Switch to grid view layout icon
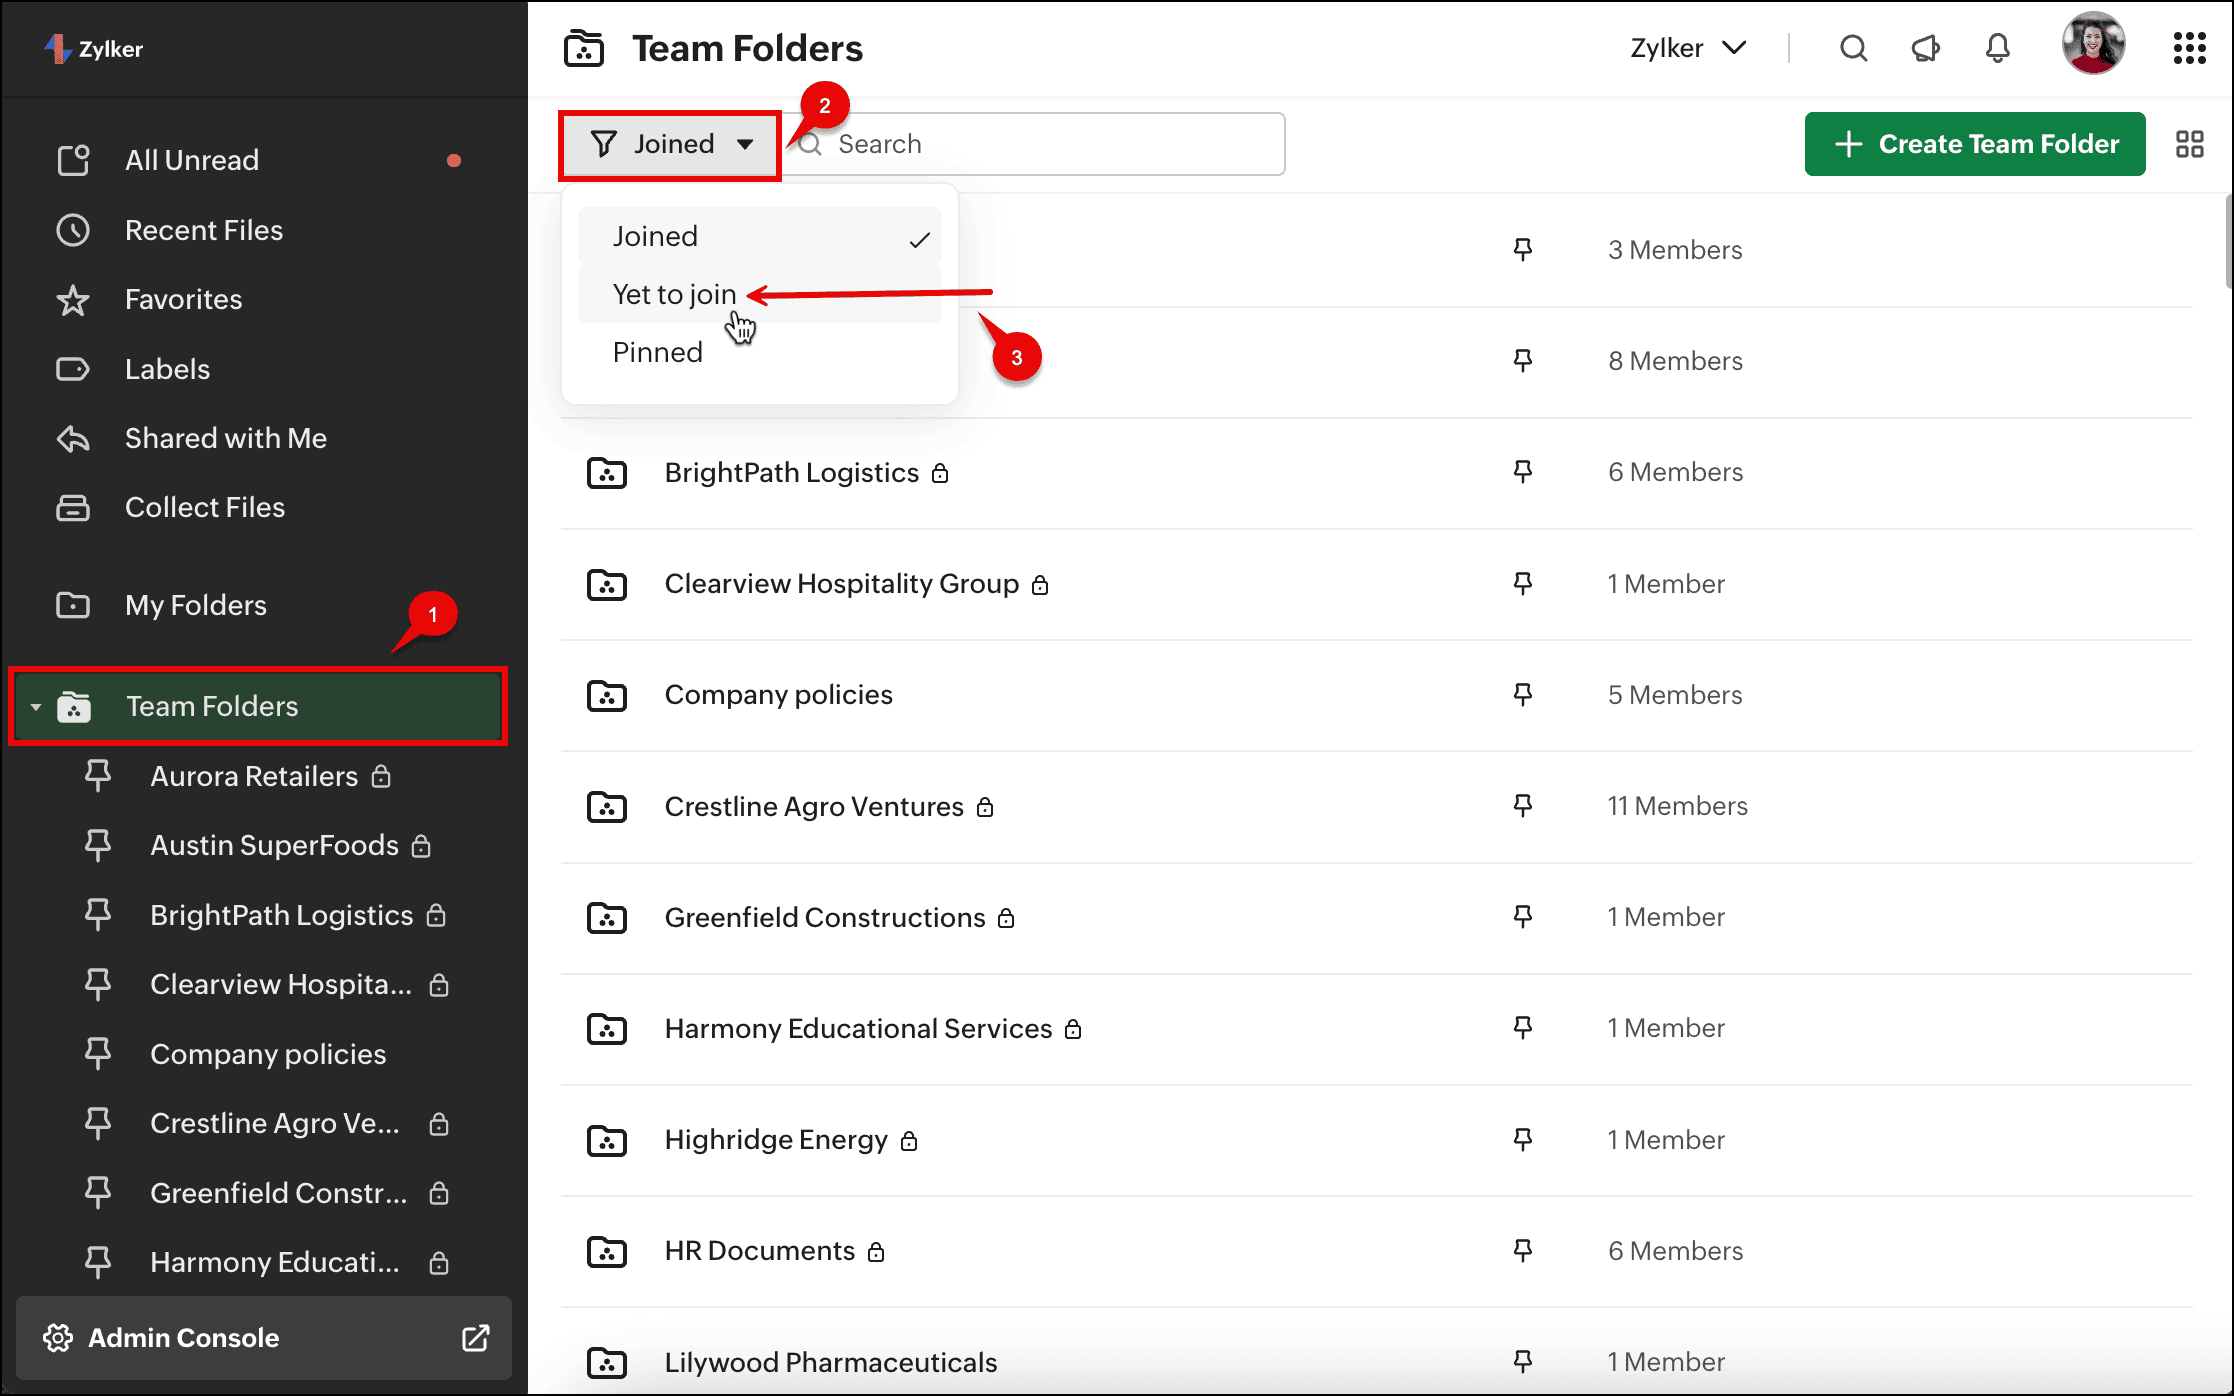The width and height of the screenshot is (2234, 1396). pyautogui.click(x=2189, y=144)
